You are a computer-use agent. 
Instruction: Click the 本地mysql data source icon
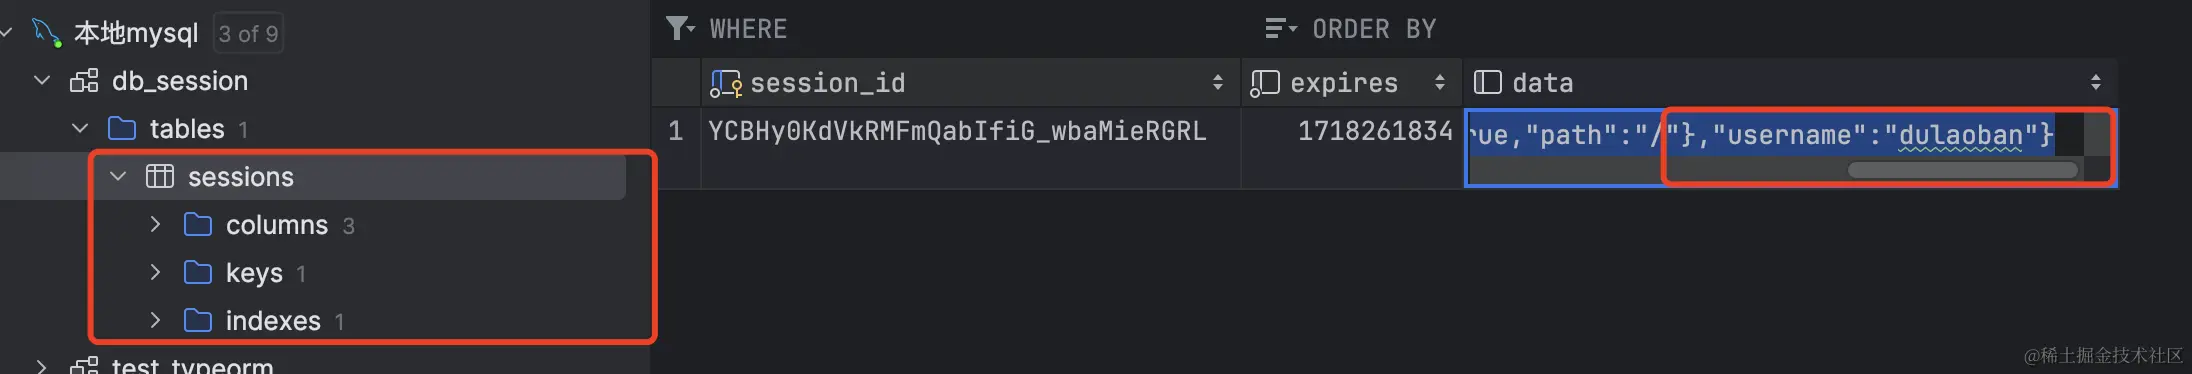click(x=46, y=32)
